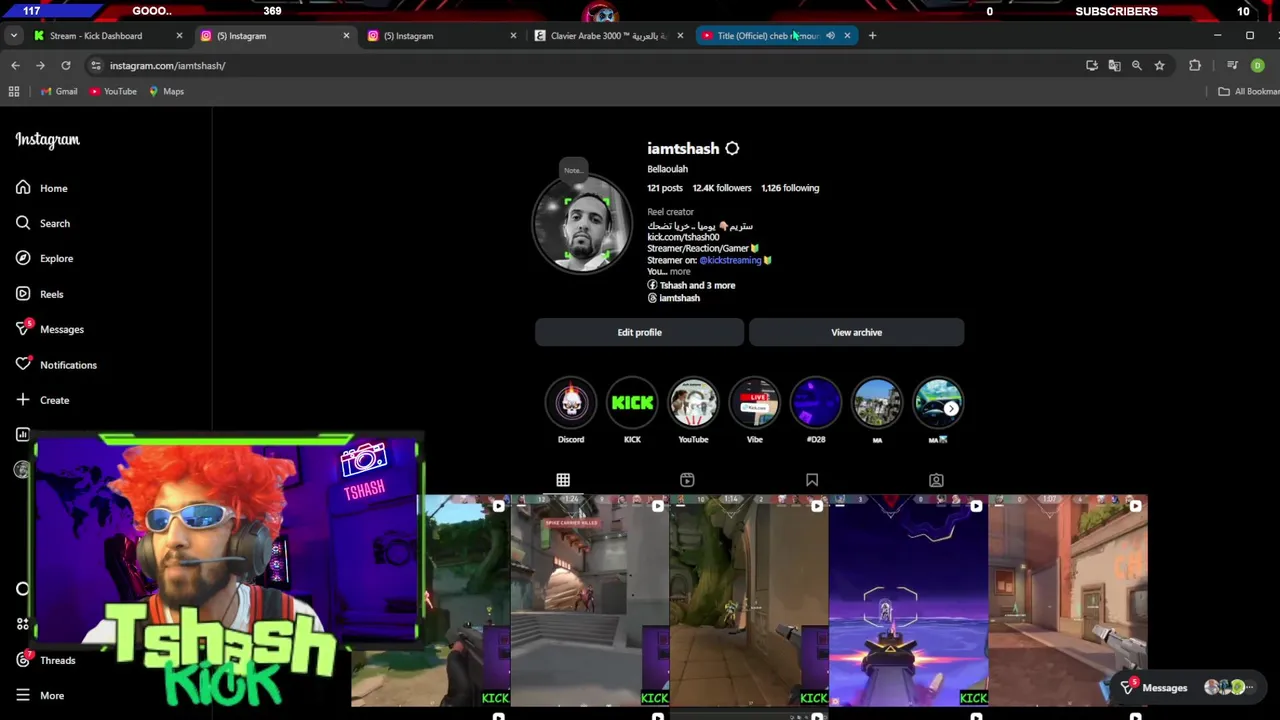Switch to the Tagged photos tab

pyautogui.click(x=936, y=480)
